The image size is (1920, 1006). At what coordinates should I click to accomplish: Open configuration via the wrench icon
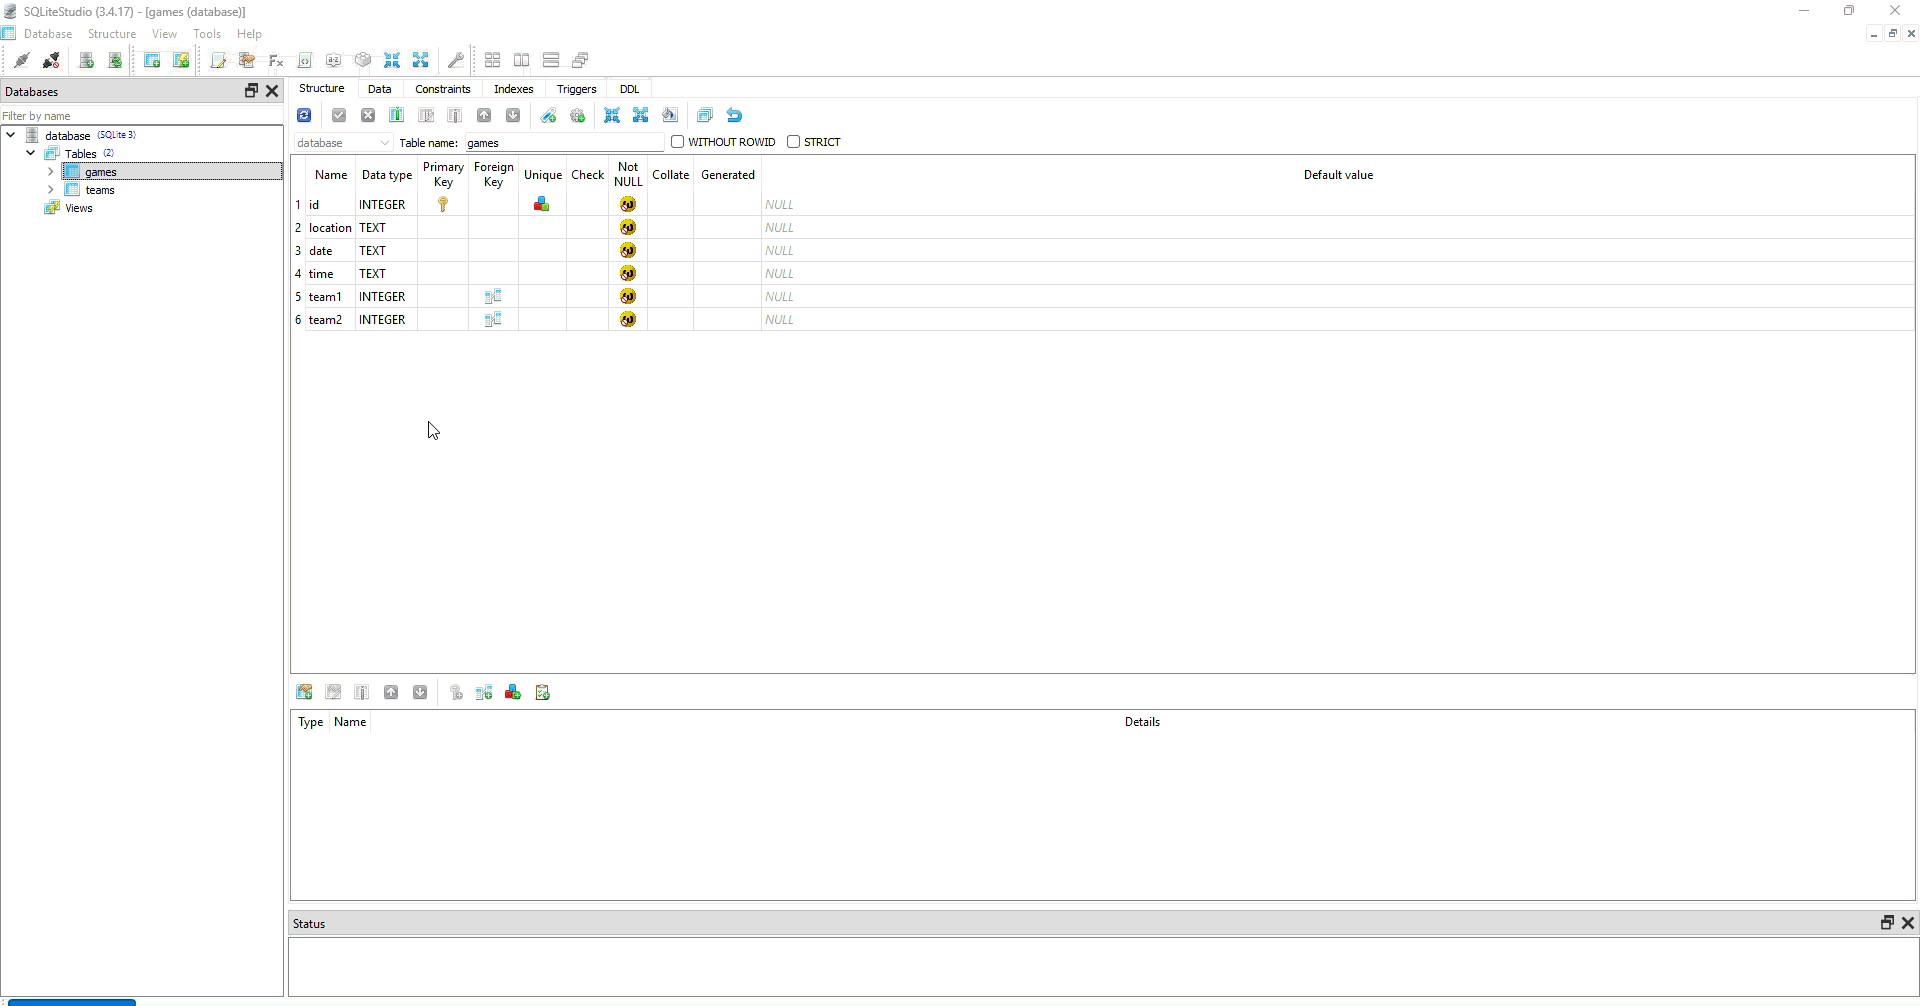coord(456,61)
